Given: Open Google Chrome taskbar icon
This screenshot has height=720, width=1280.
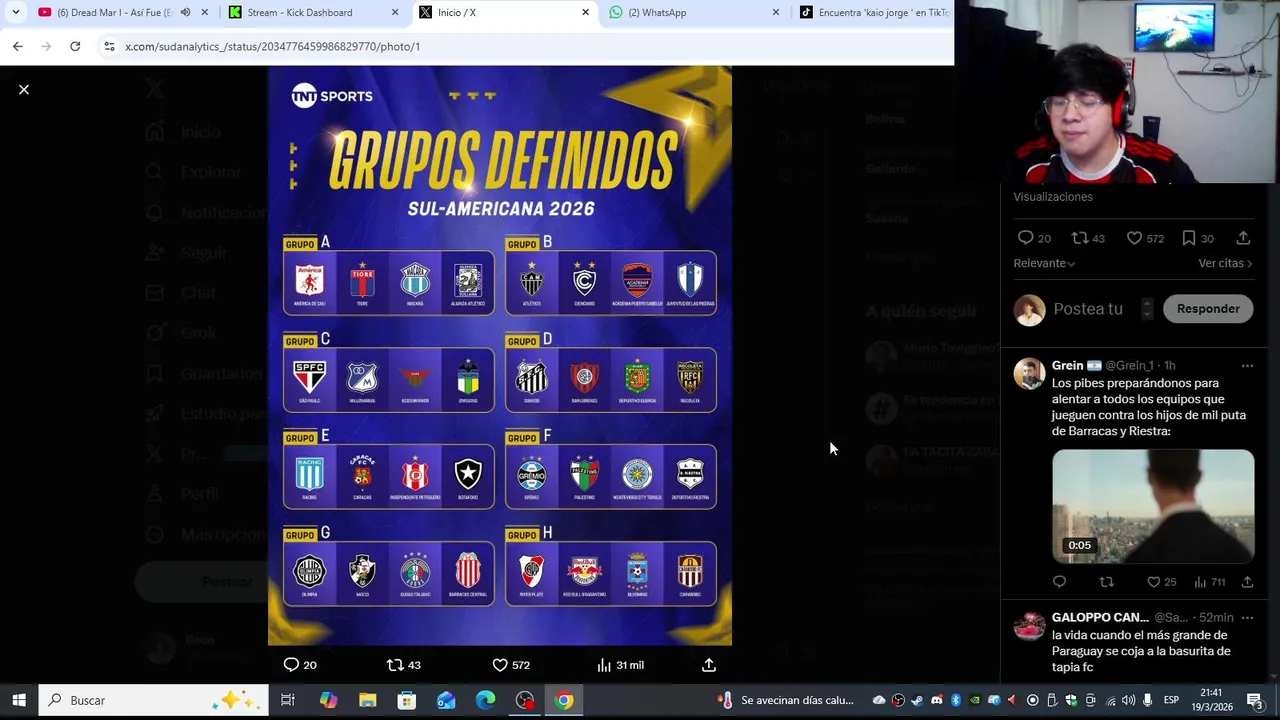Looking at the screenshot, I should 564,700.
